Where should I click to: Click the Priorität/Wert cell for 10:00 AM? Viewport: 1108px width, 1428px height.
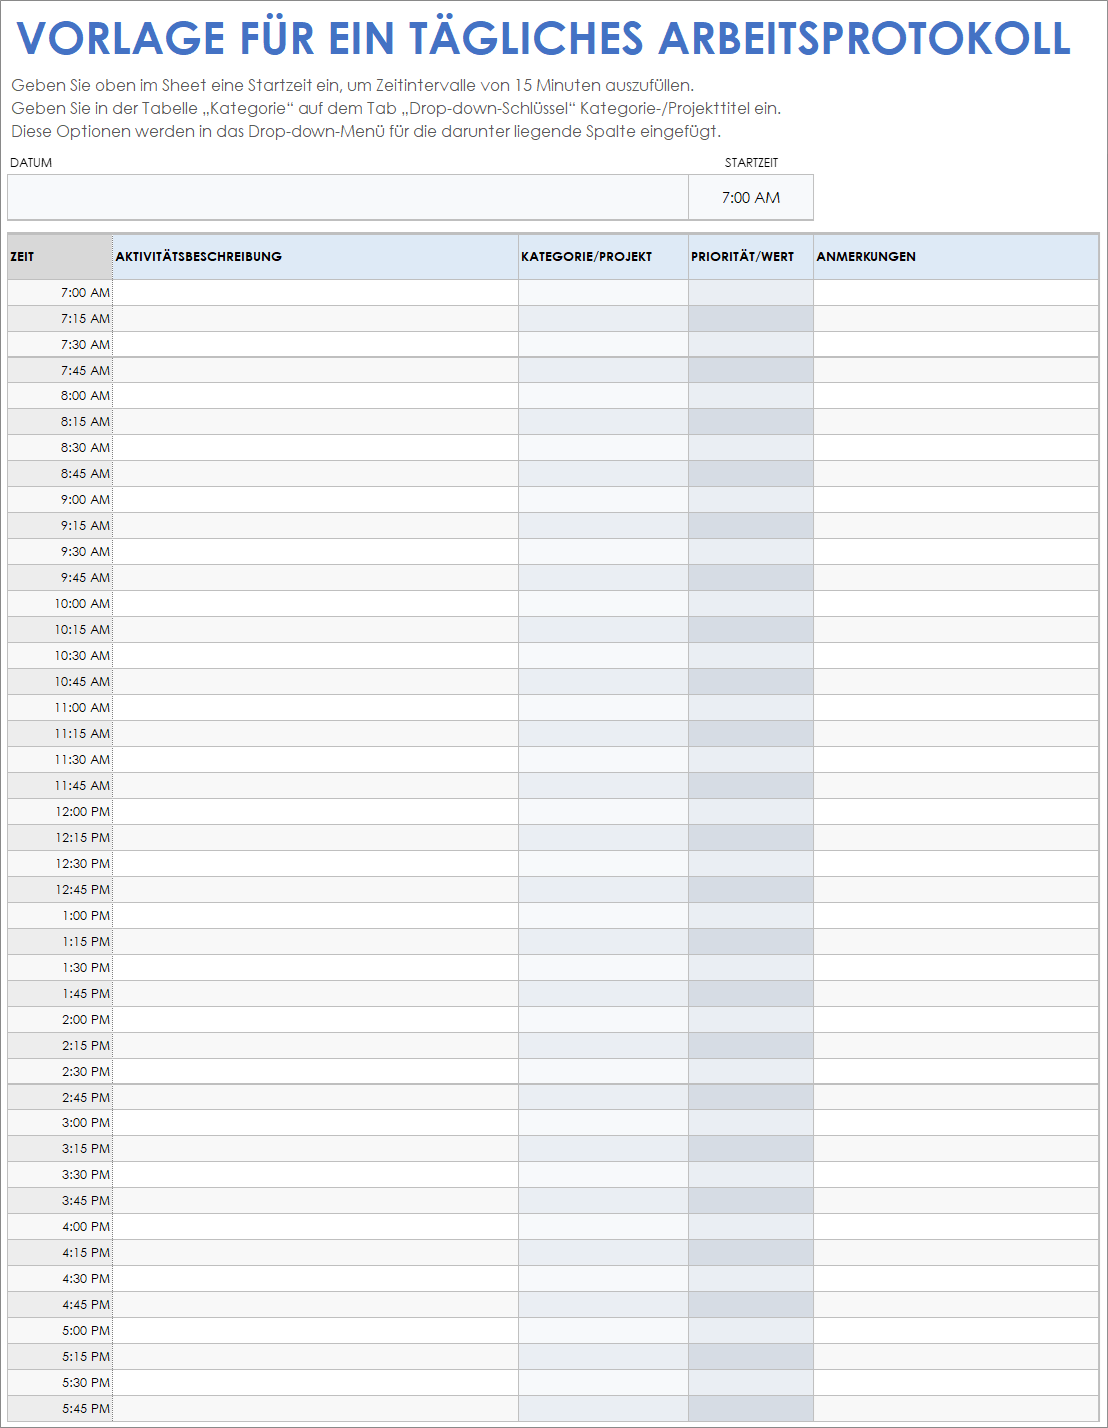[x=750, y=604]
